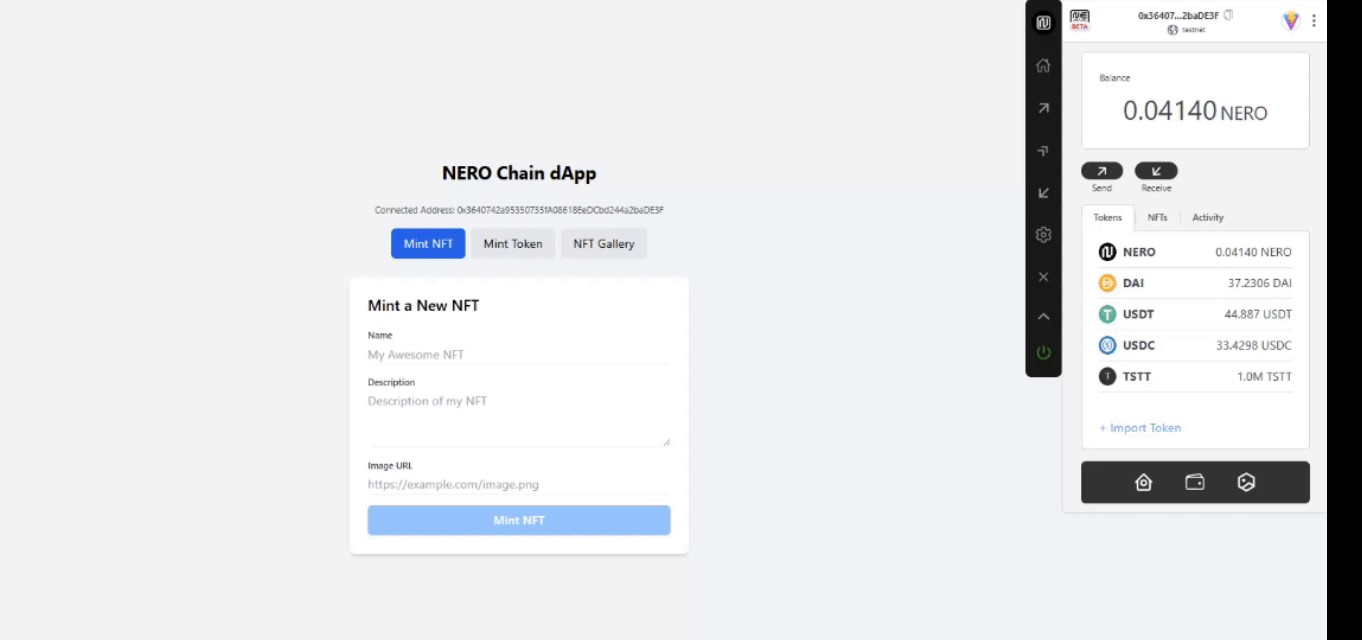The height and width of the screenshot is (640, 1362).
Task: Click the home icon in the dark sidebar
Action: (1043, 66)
